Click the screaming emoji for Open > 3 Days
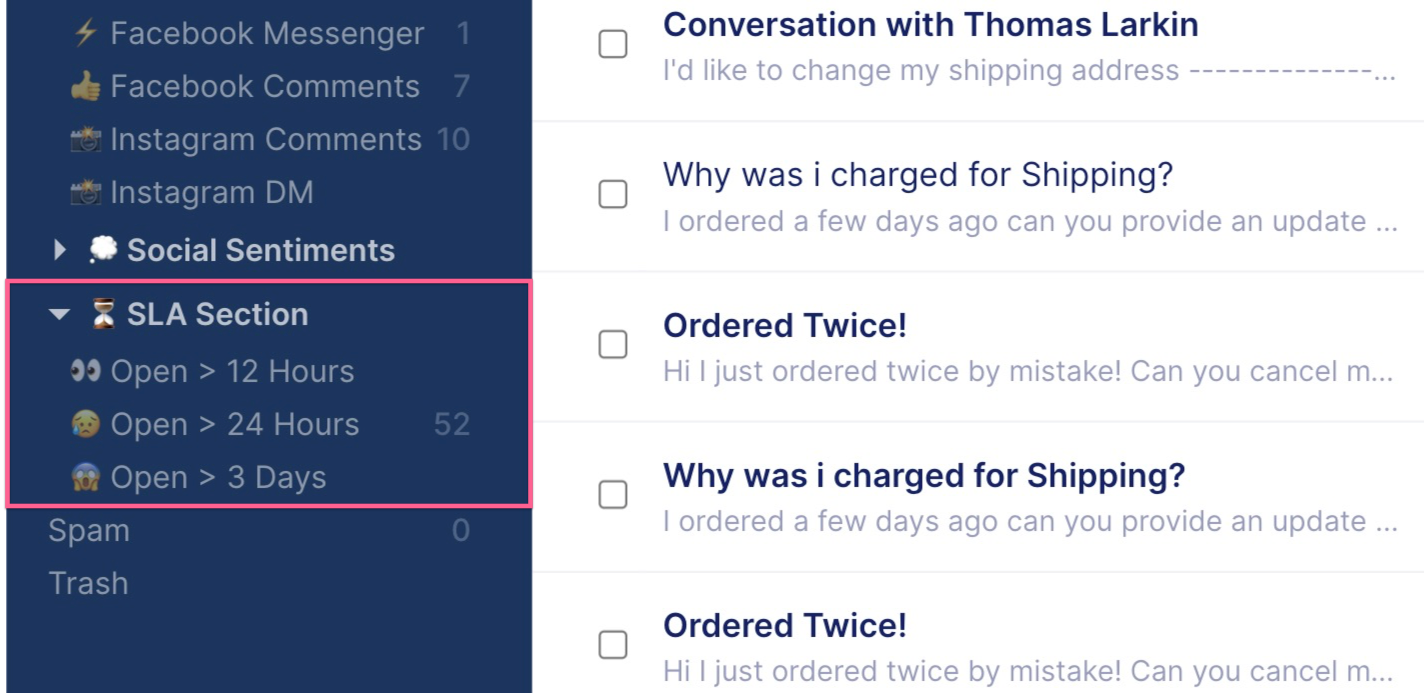 point(86,477)
